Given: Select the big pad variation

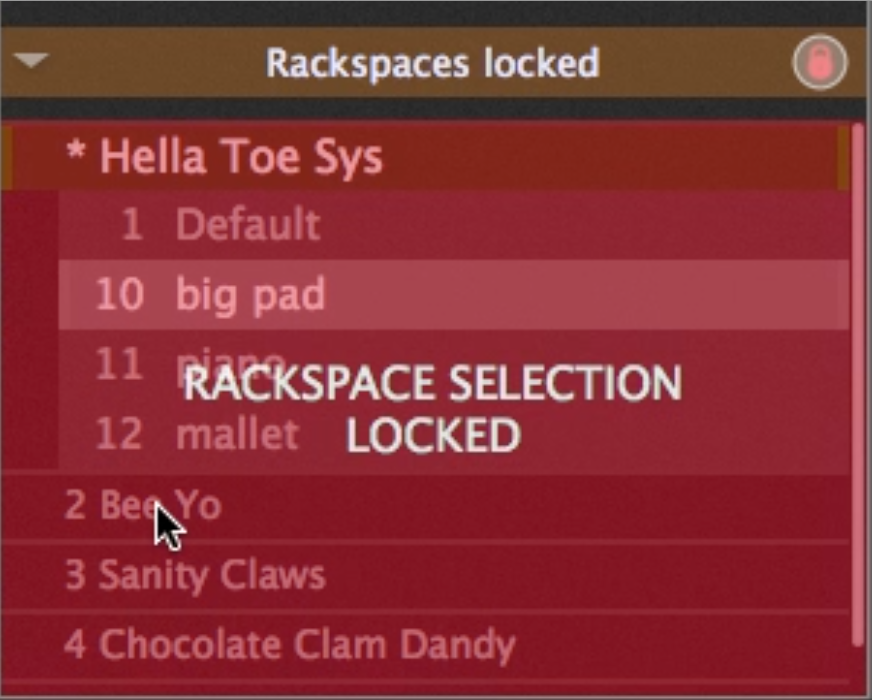Looking at the screenshot, I should coord(454,294).
